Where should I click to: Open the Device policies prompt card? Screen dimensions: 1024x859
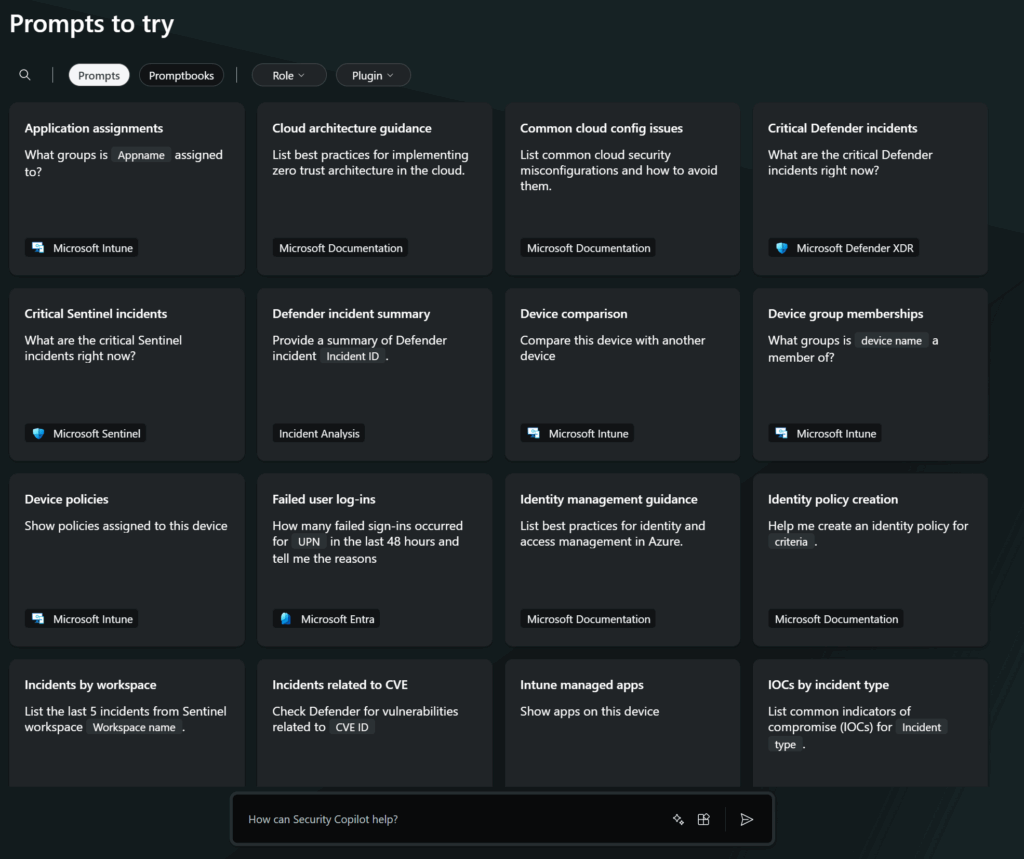127,560
